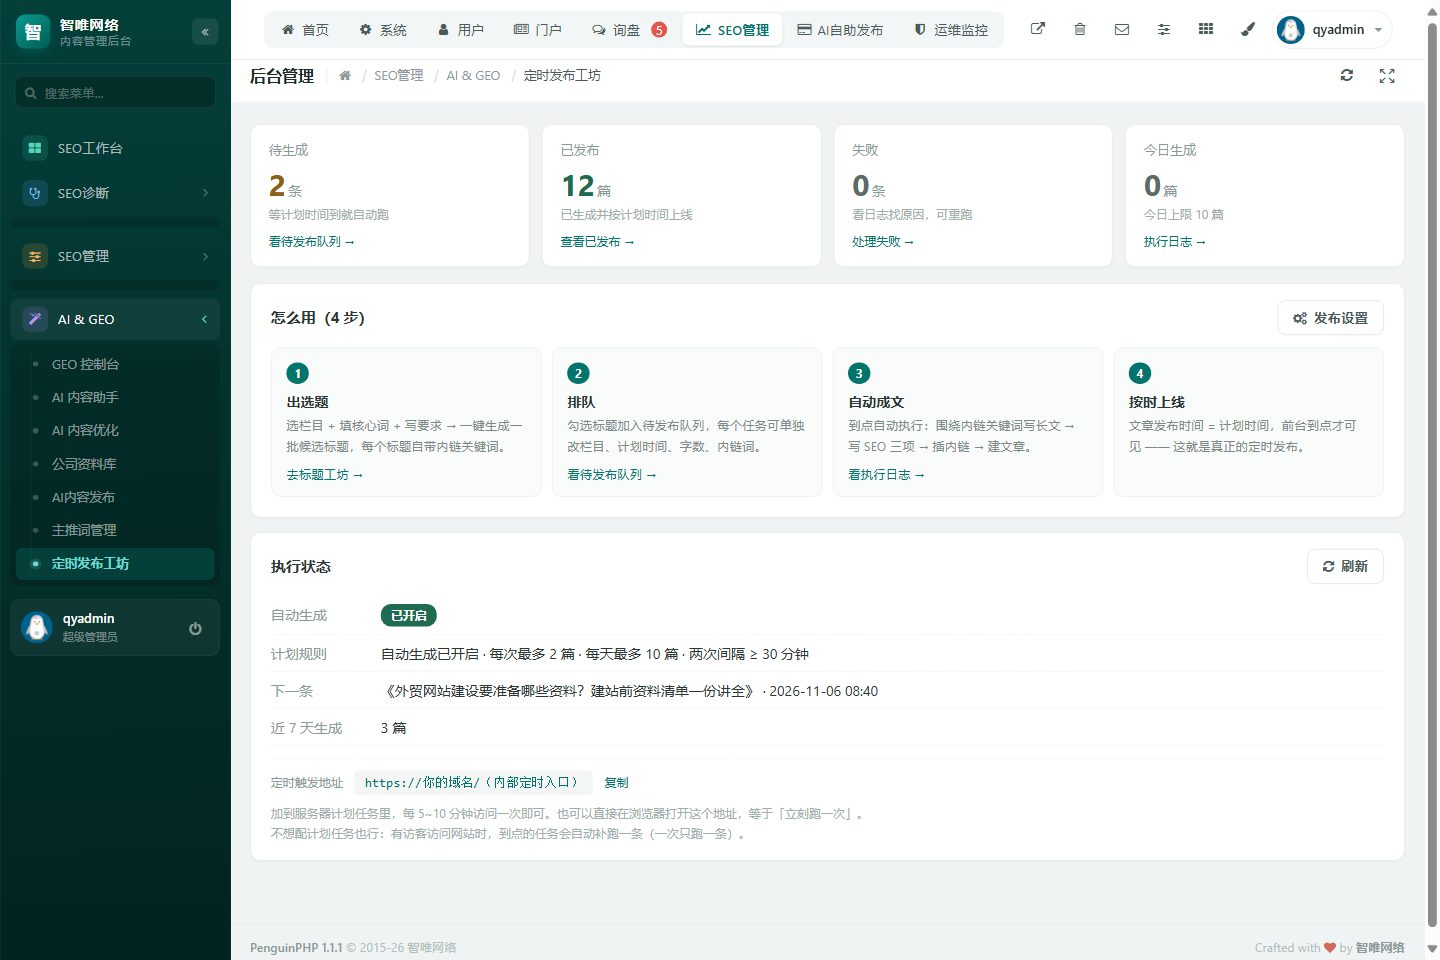Refresh page using breadcrumb bar refresh icon

[x=1347, y=75]
